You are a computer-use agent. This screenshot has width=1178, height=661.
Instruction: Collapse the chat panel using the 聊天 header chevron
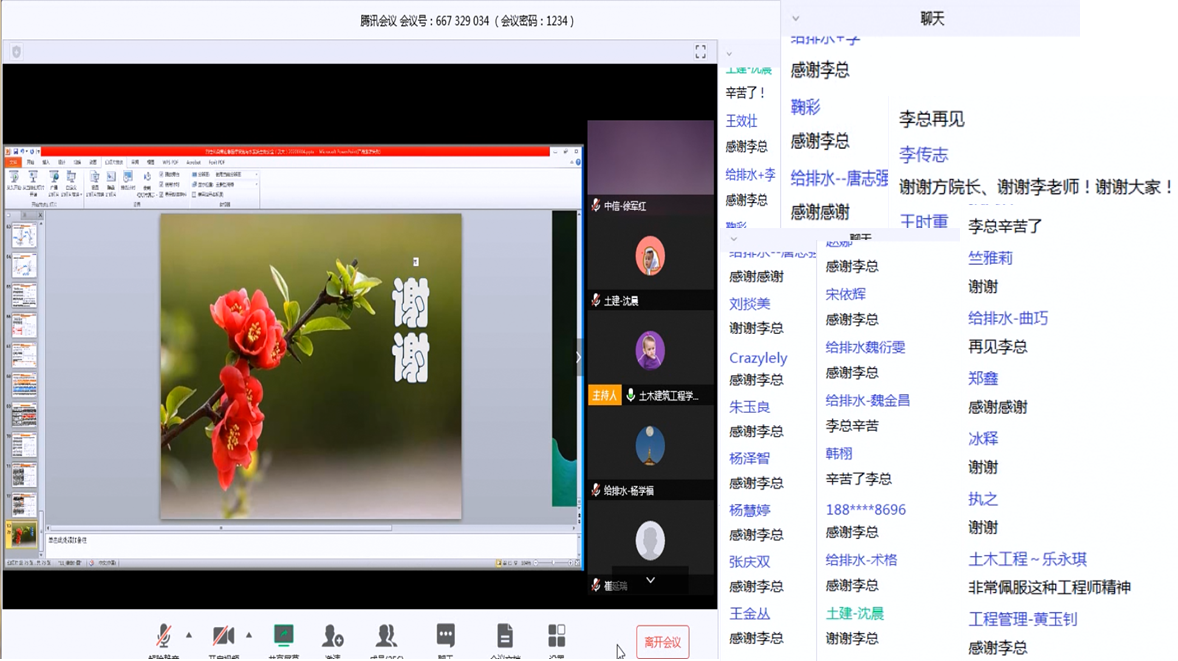click(x=796, y=19)
